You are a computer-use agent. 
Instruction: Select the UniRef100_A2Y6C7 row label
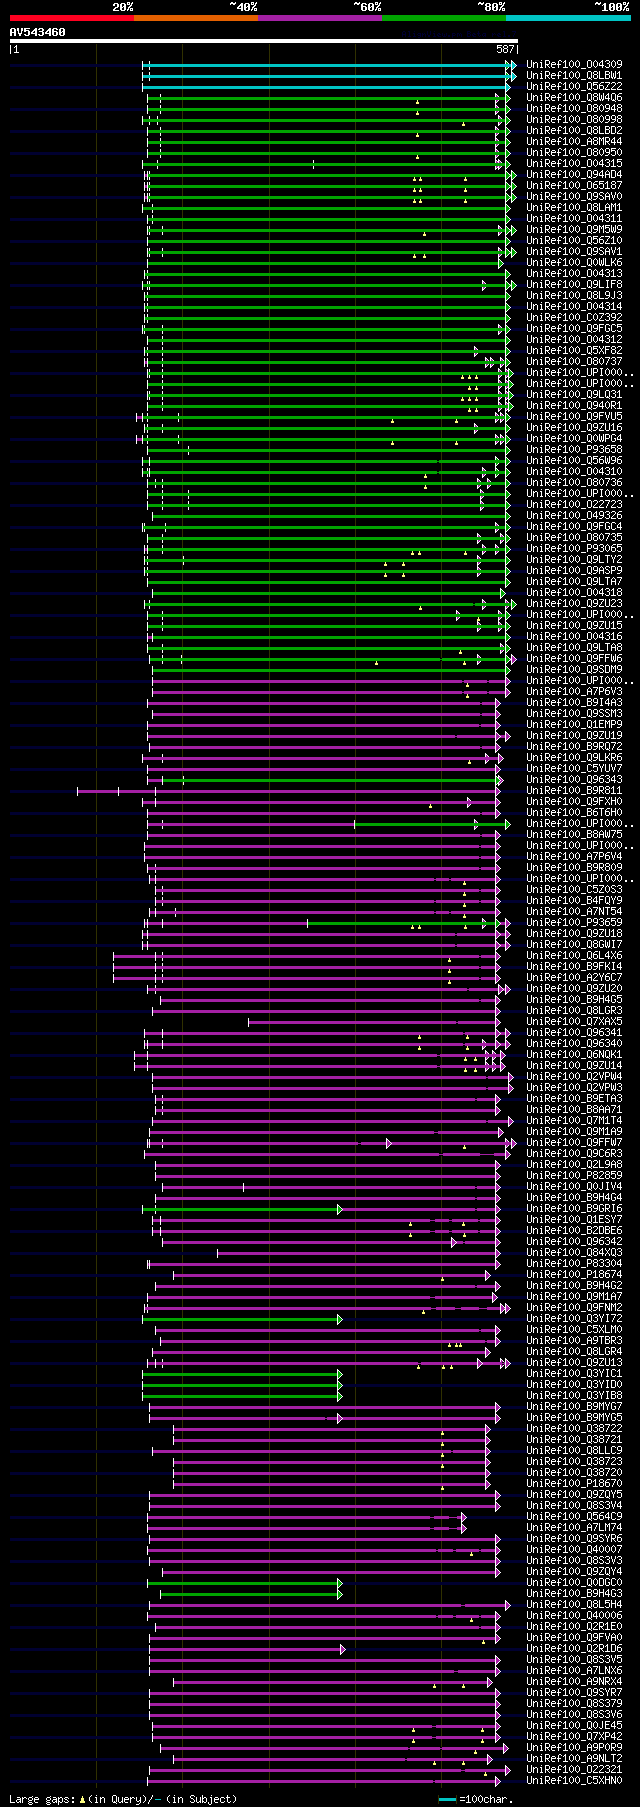coord(574,978)
